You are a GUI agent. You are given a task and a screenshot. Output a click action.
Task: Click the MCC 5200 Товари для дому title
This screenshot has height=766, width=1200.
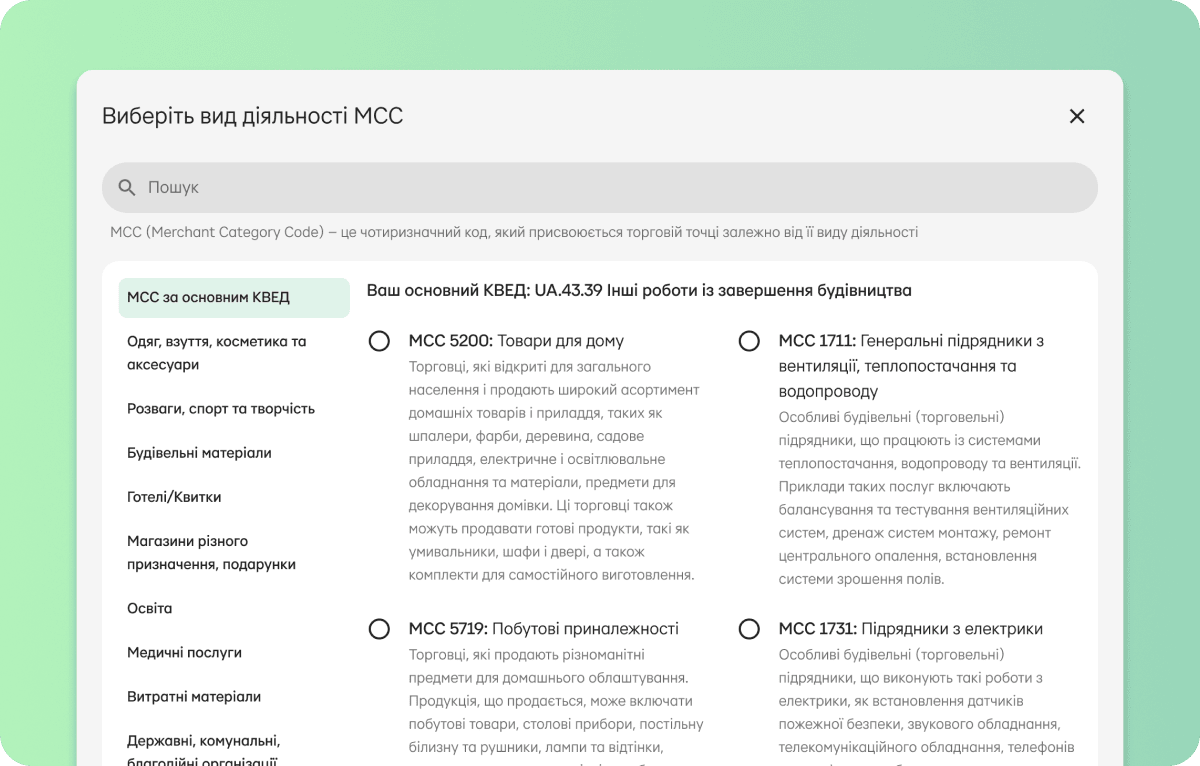[516, 341]
